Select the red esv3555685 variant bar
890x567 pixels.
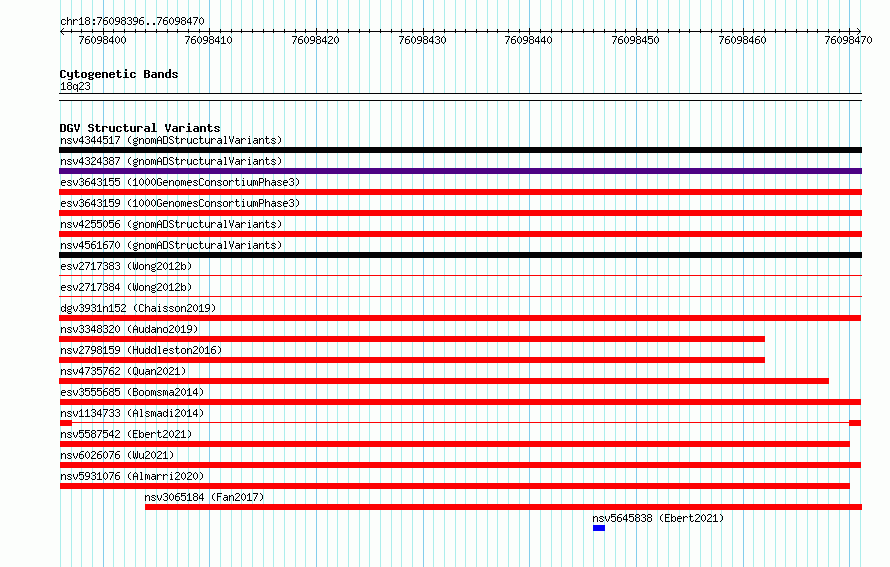[460, 402]
